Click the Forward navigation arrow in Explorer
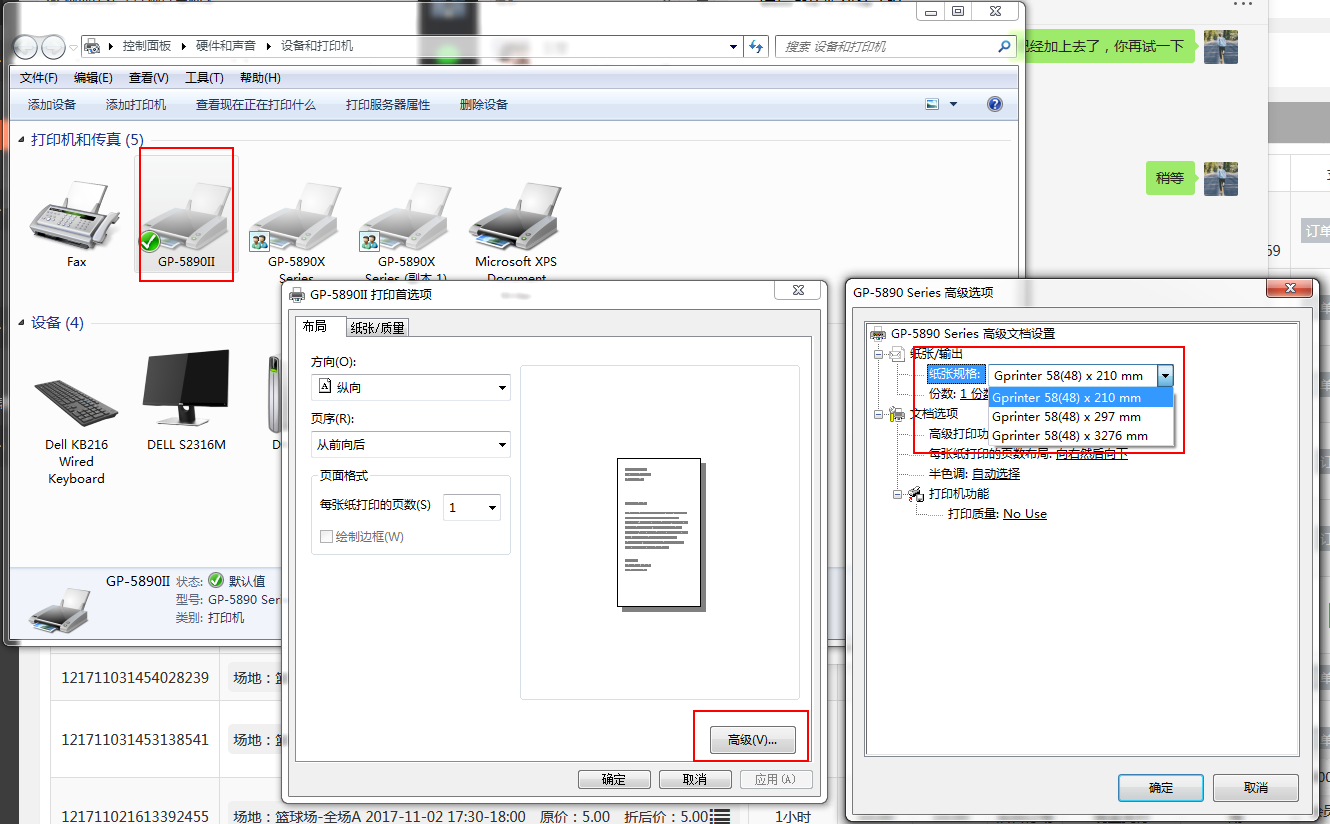Screen dimensions: 1330x824 53,47
